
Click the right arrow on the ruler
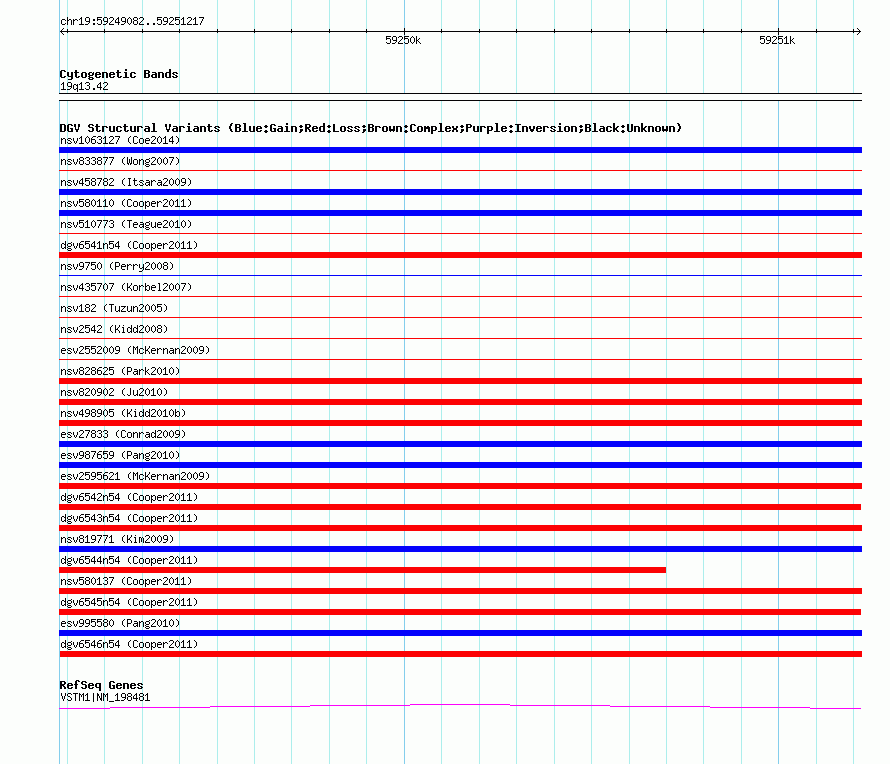pos(858,32)
